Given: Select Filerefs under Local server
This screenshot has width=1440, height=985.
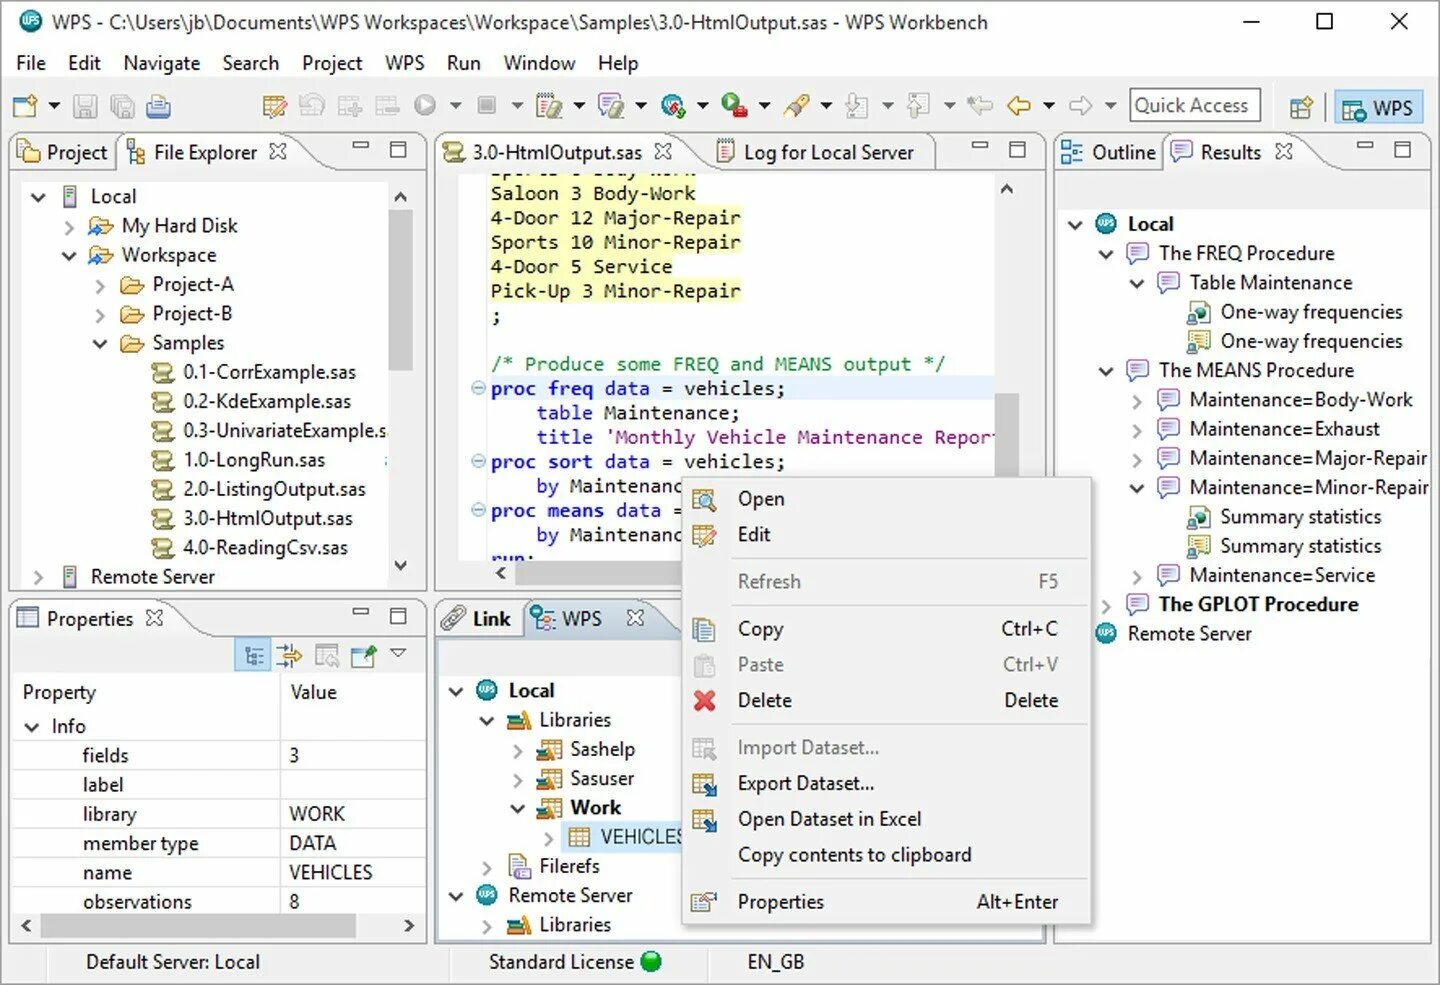Looking at the screenshot, I should (568, 867).
